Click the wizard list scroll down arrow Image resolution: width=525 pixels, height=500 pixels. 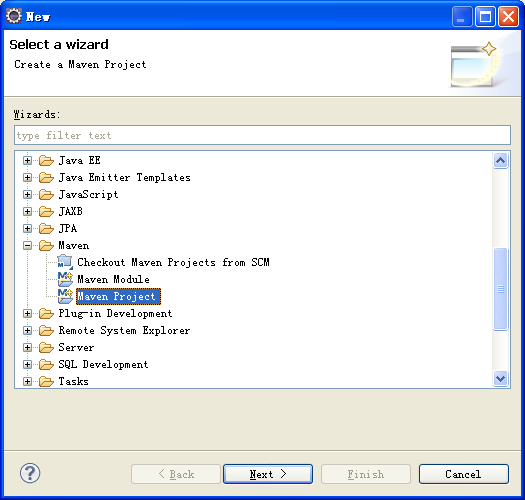tap(501, 378)
